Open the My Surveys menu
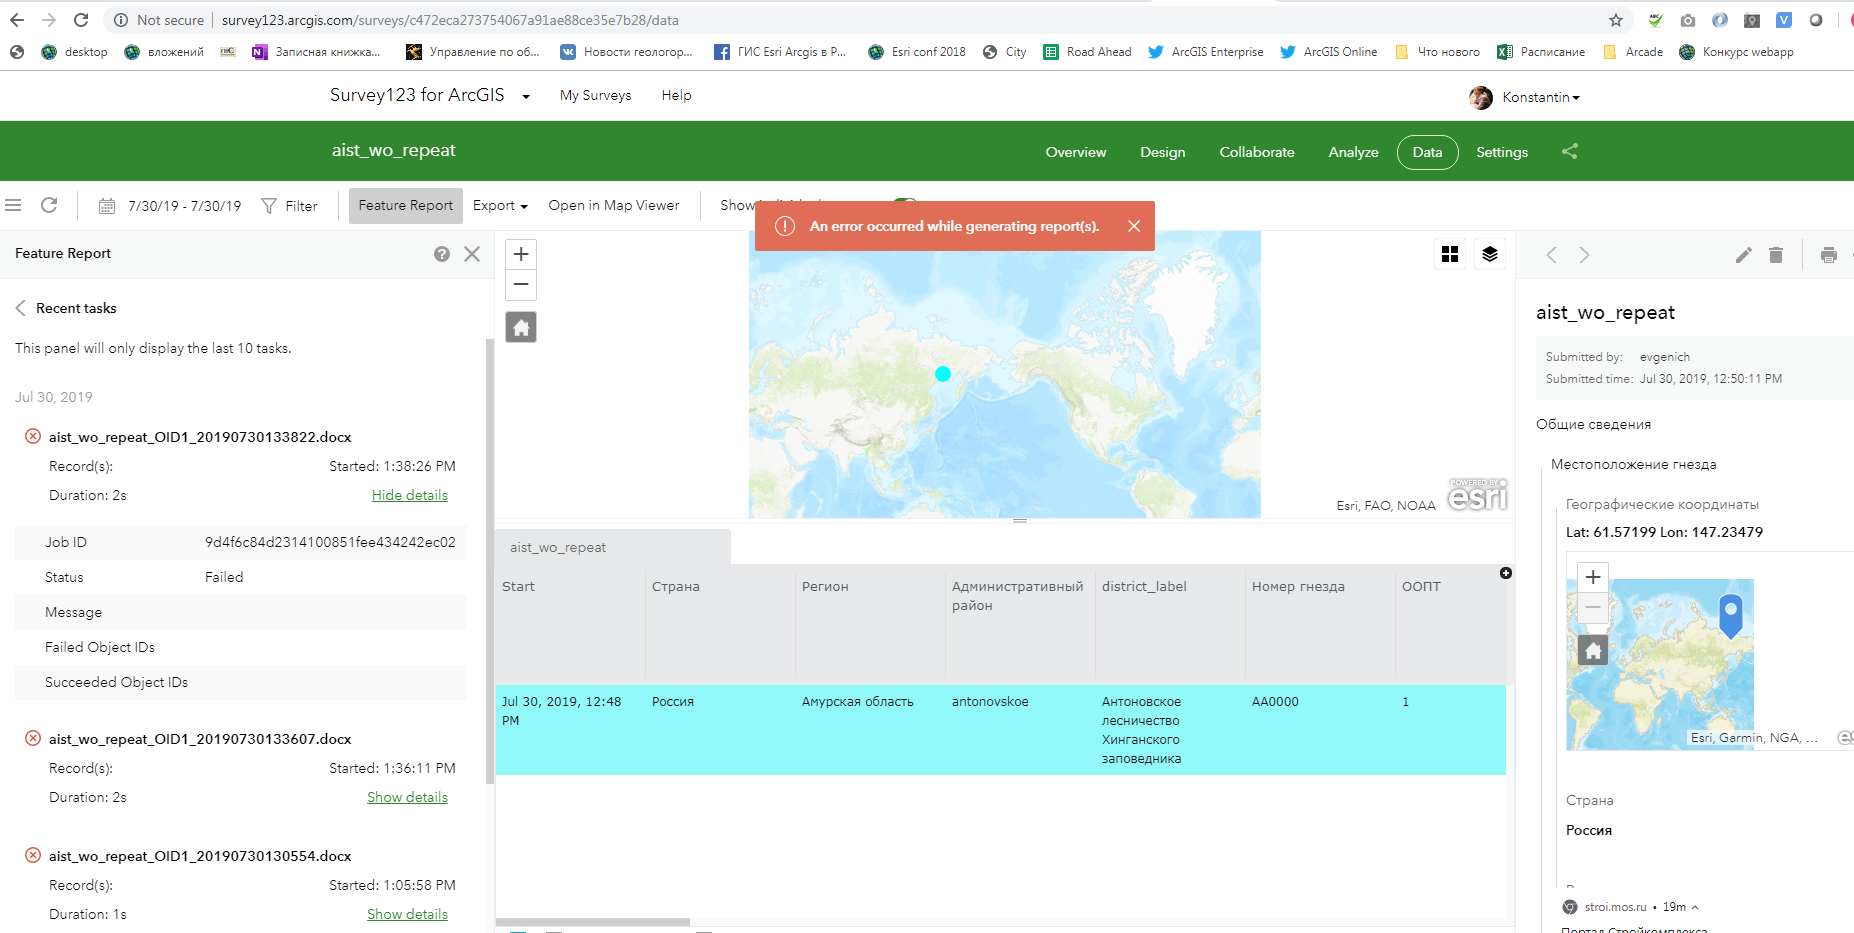Screen dimensions: 1854x933 click(596, 95)
